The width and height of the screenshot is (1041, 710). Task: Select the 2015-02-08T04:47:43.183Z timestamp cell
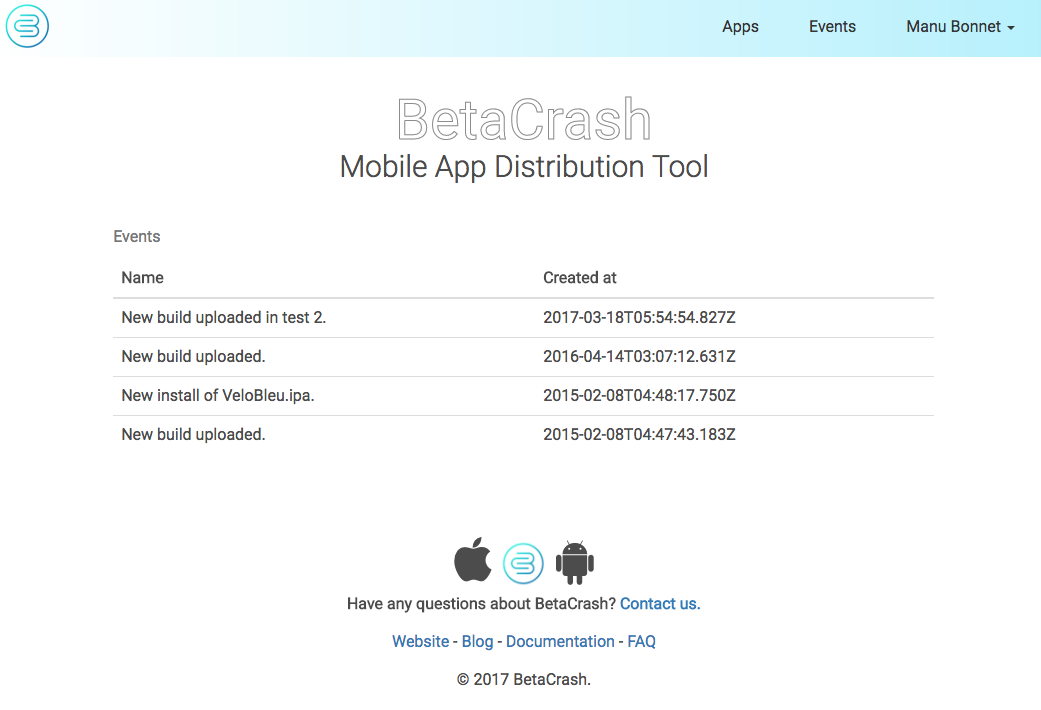639,434
